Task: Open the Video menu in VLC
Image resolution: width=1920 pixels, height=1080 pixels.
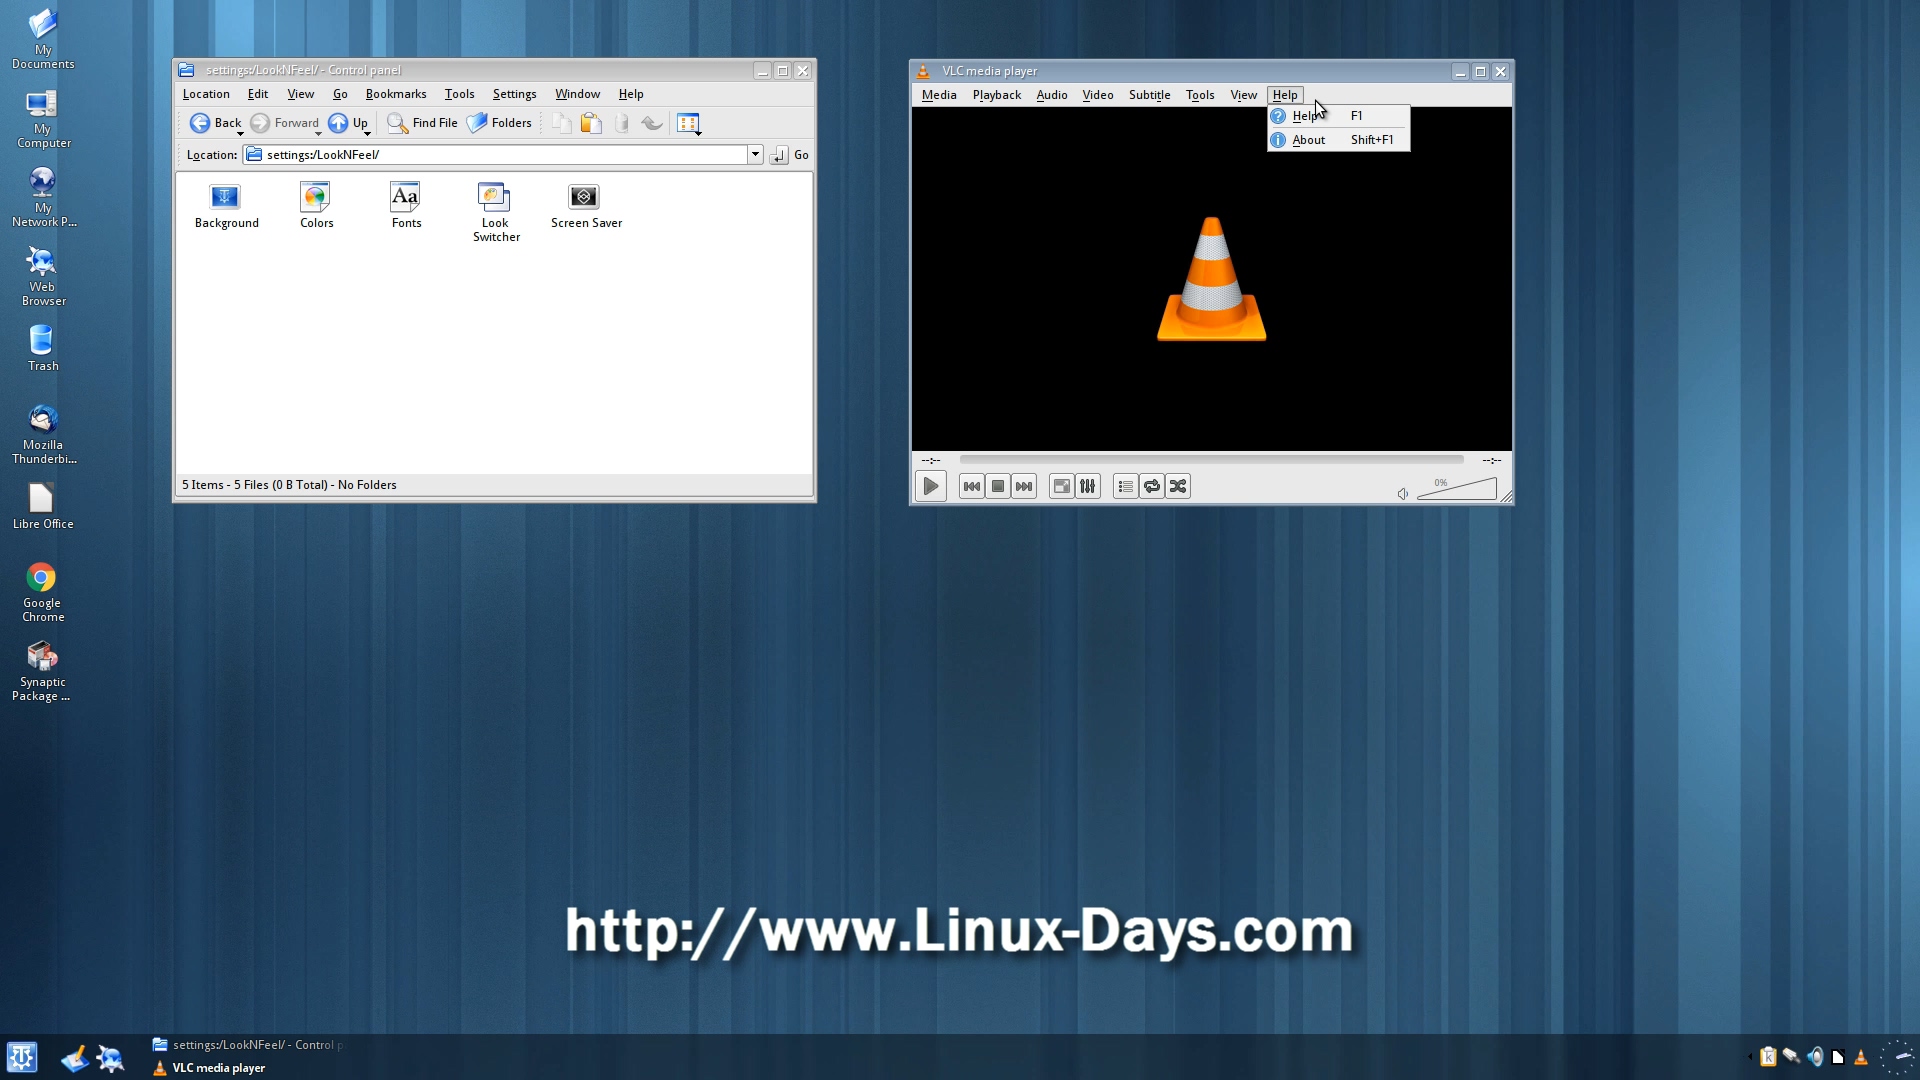Action: (1098, 95)
